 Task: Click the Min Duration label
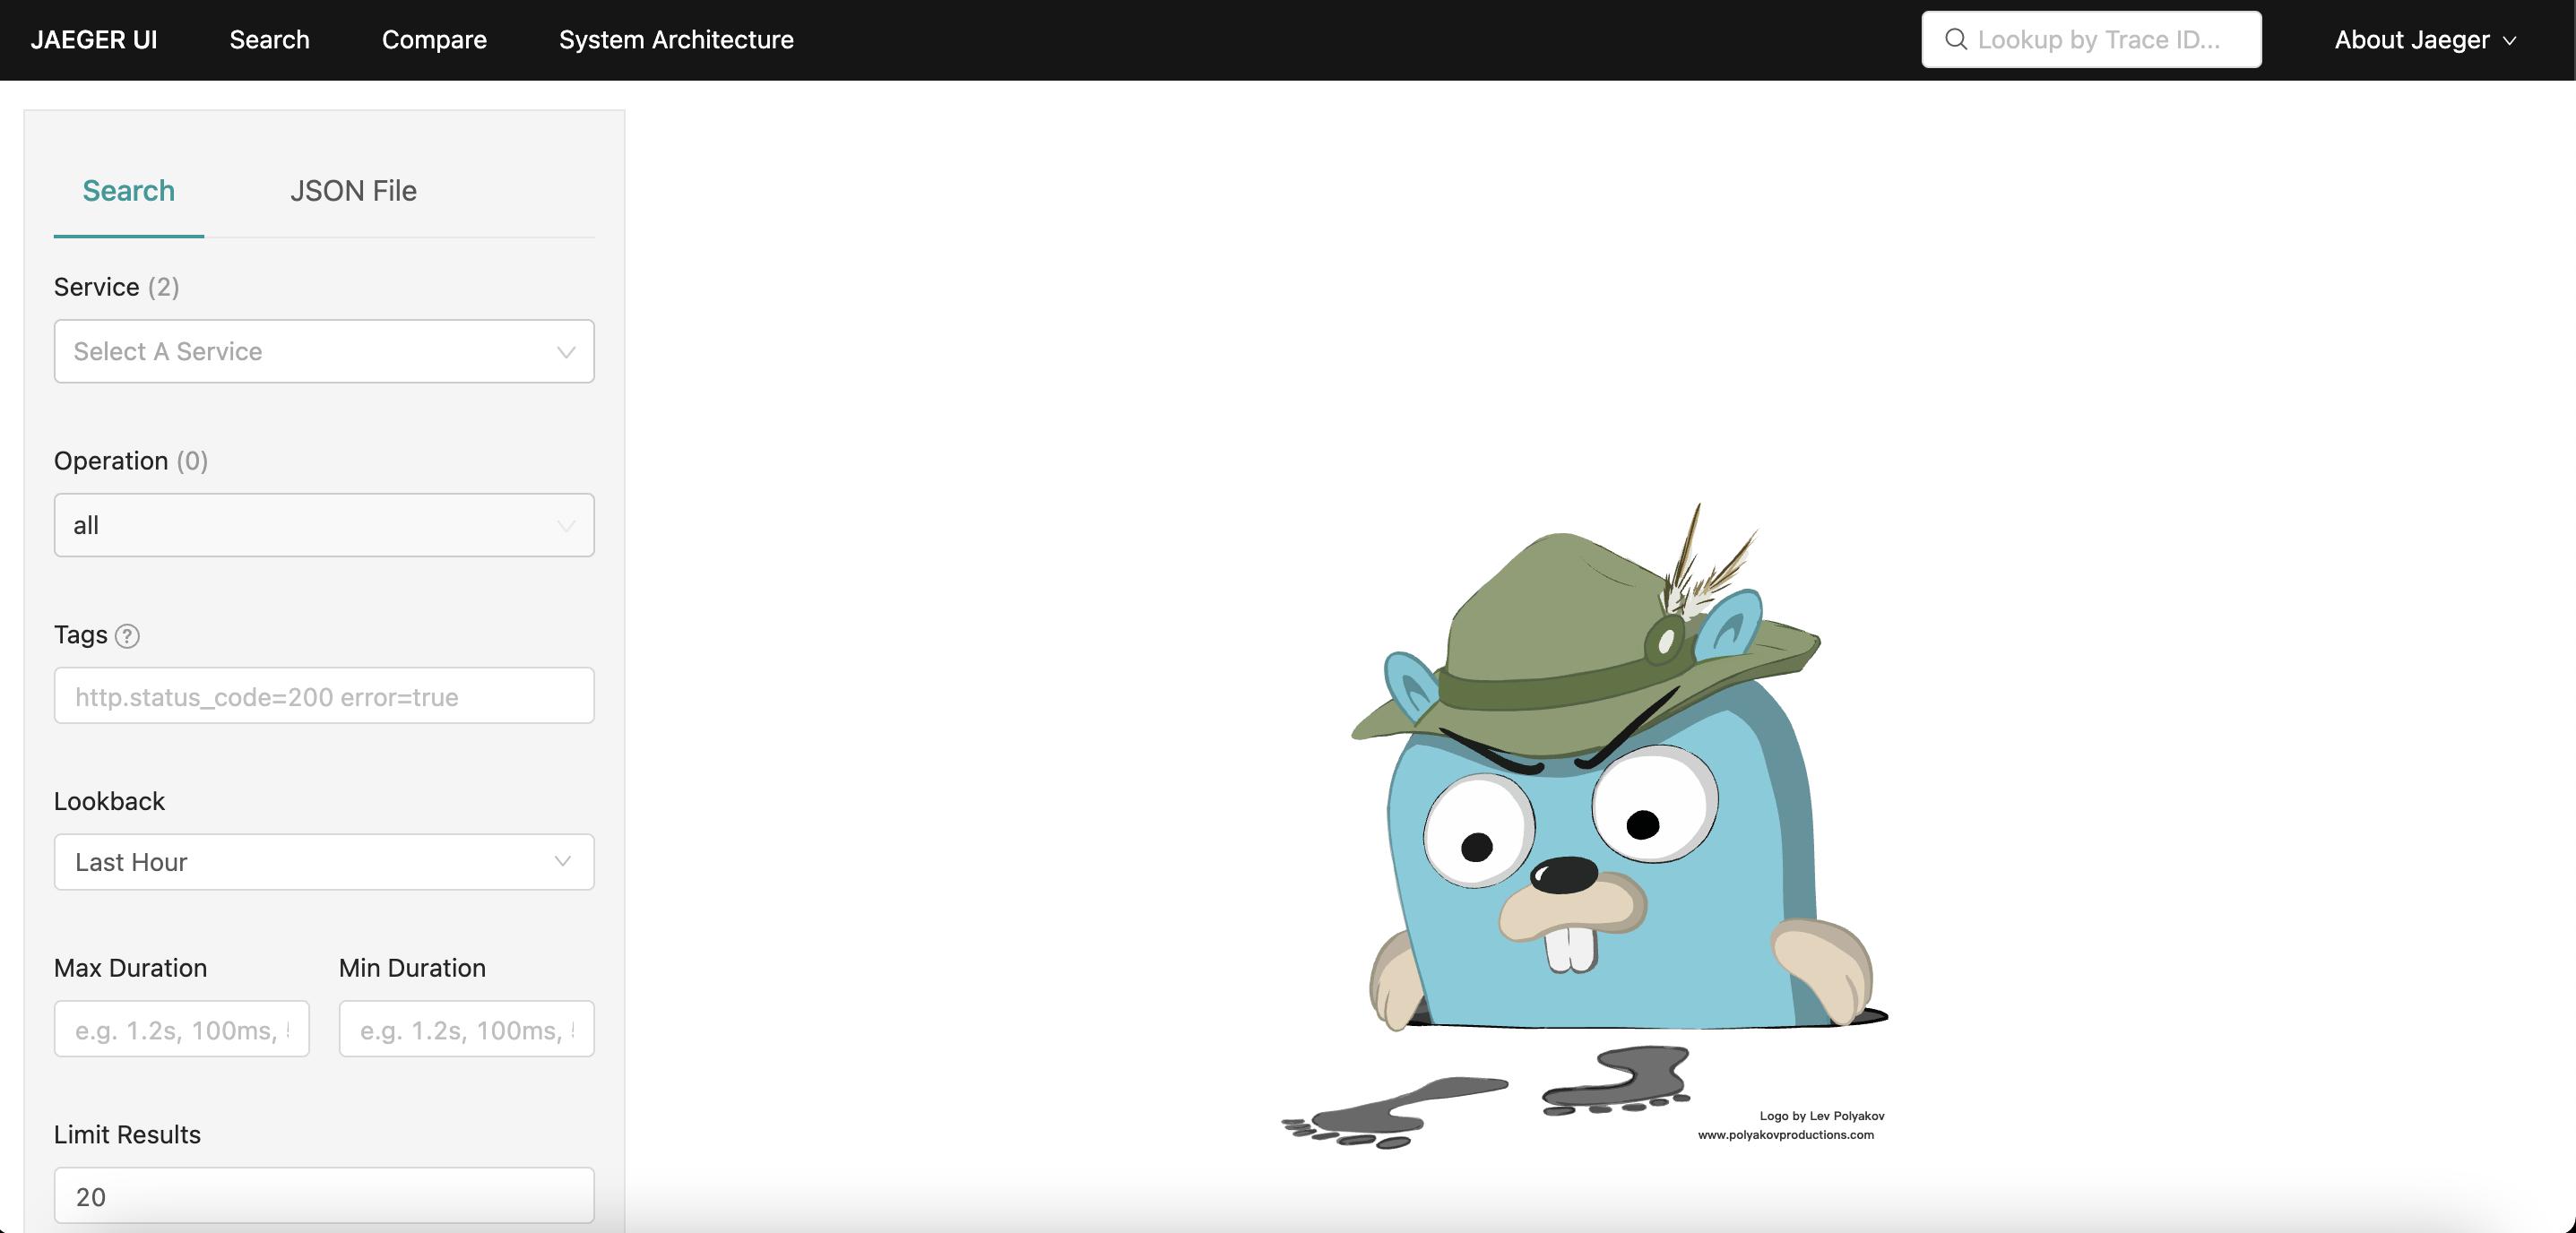412,968
